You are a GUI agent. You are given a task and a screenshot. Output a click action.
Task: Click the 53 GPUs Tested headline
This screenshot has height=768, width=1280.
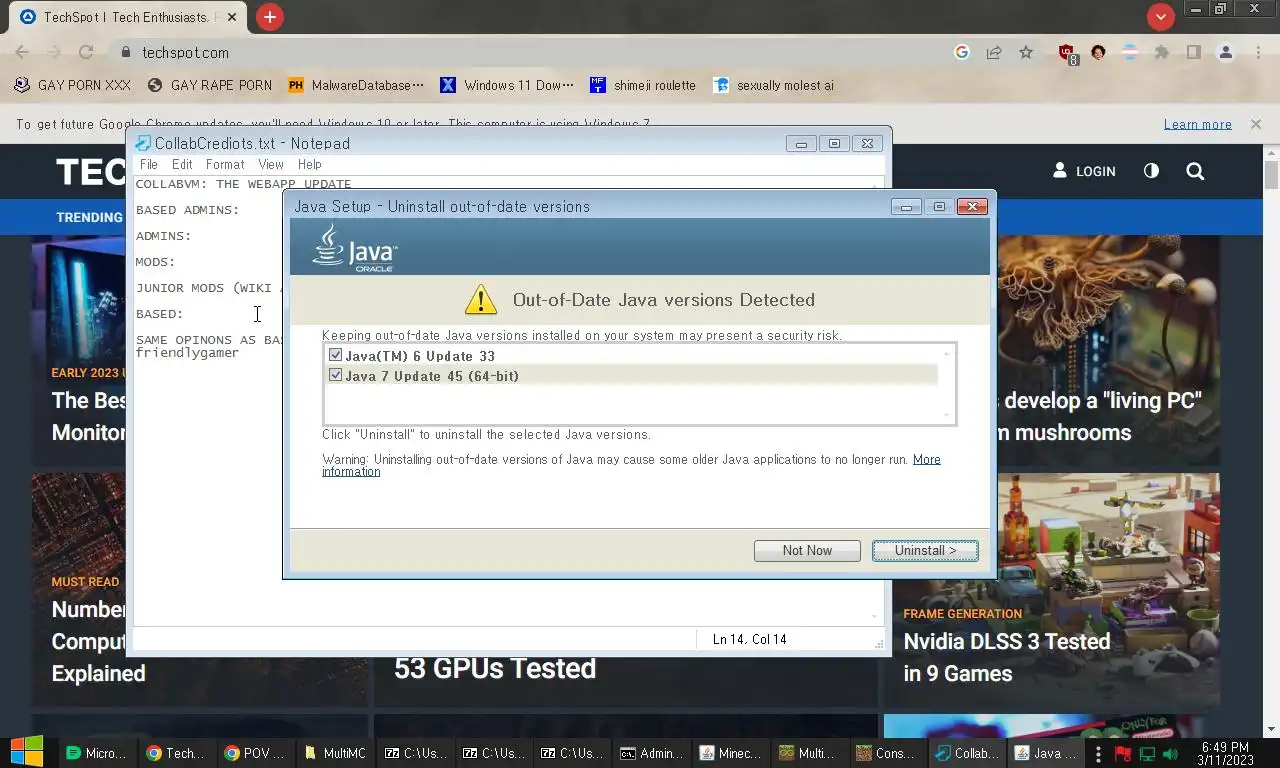pos(495,668)
